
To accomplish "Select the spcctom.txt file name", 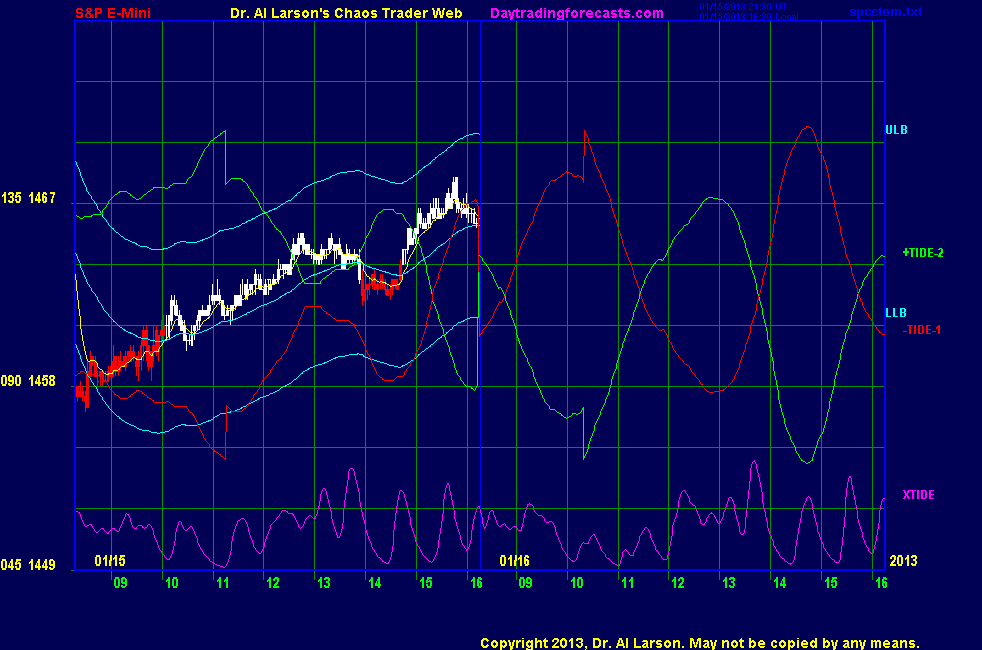I will point(886,12).
